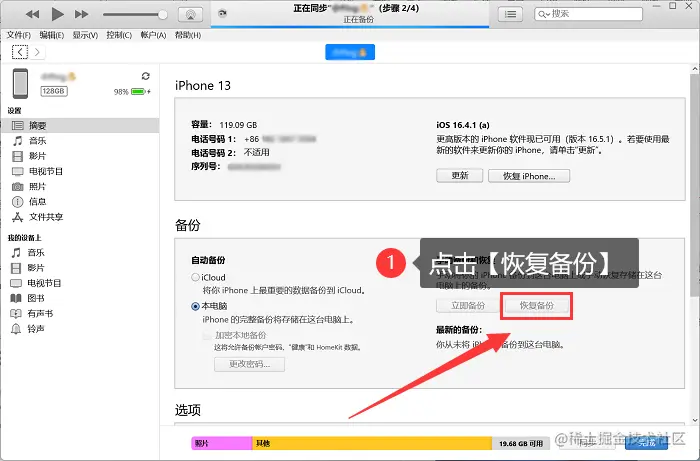Click the audiobook icon beside 有声书

(x=16, y=313)
